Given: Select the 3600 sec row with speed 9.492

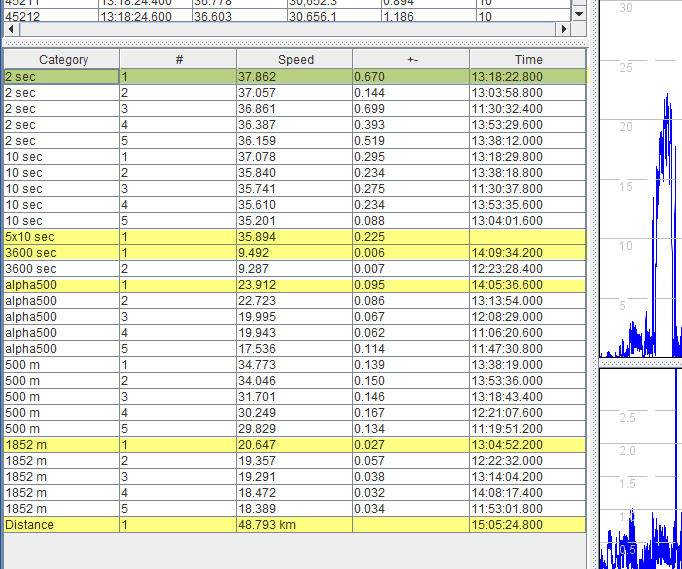Looking at the screenshot, I should (295, 253).
